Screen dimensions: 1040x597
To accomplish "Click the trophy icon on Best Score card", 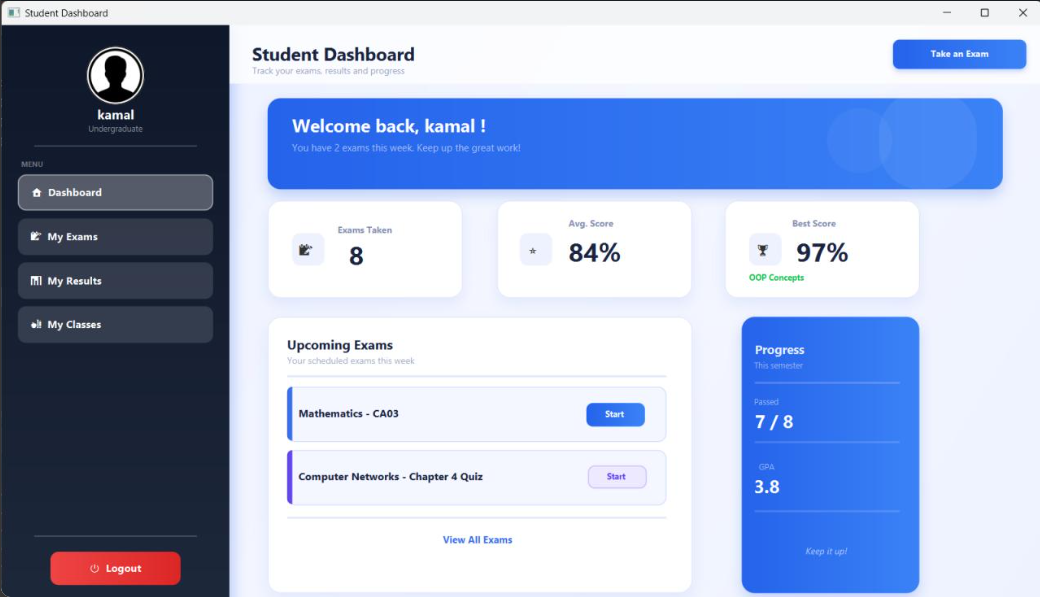I will click(x=764, y=250).
